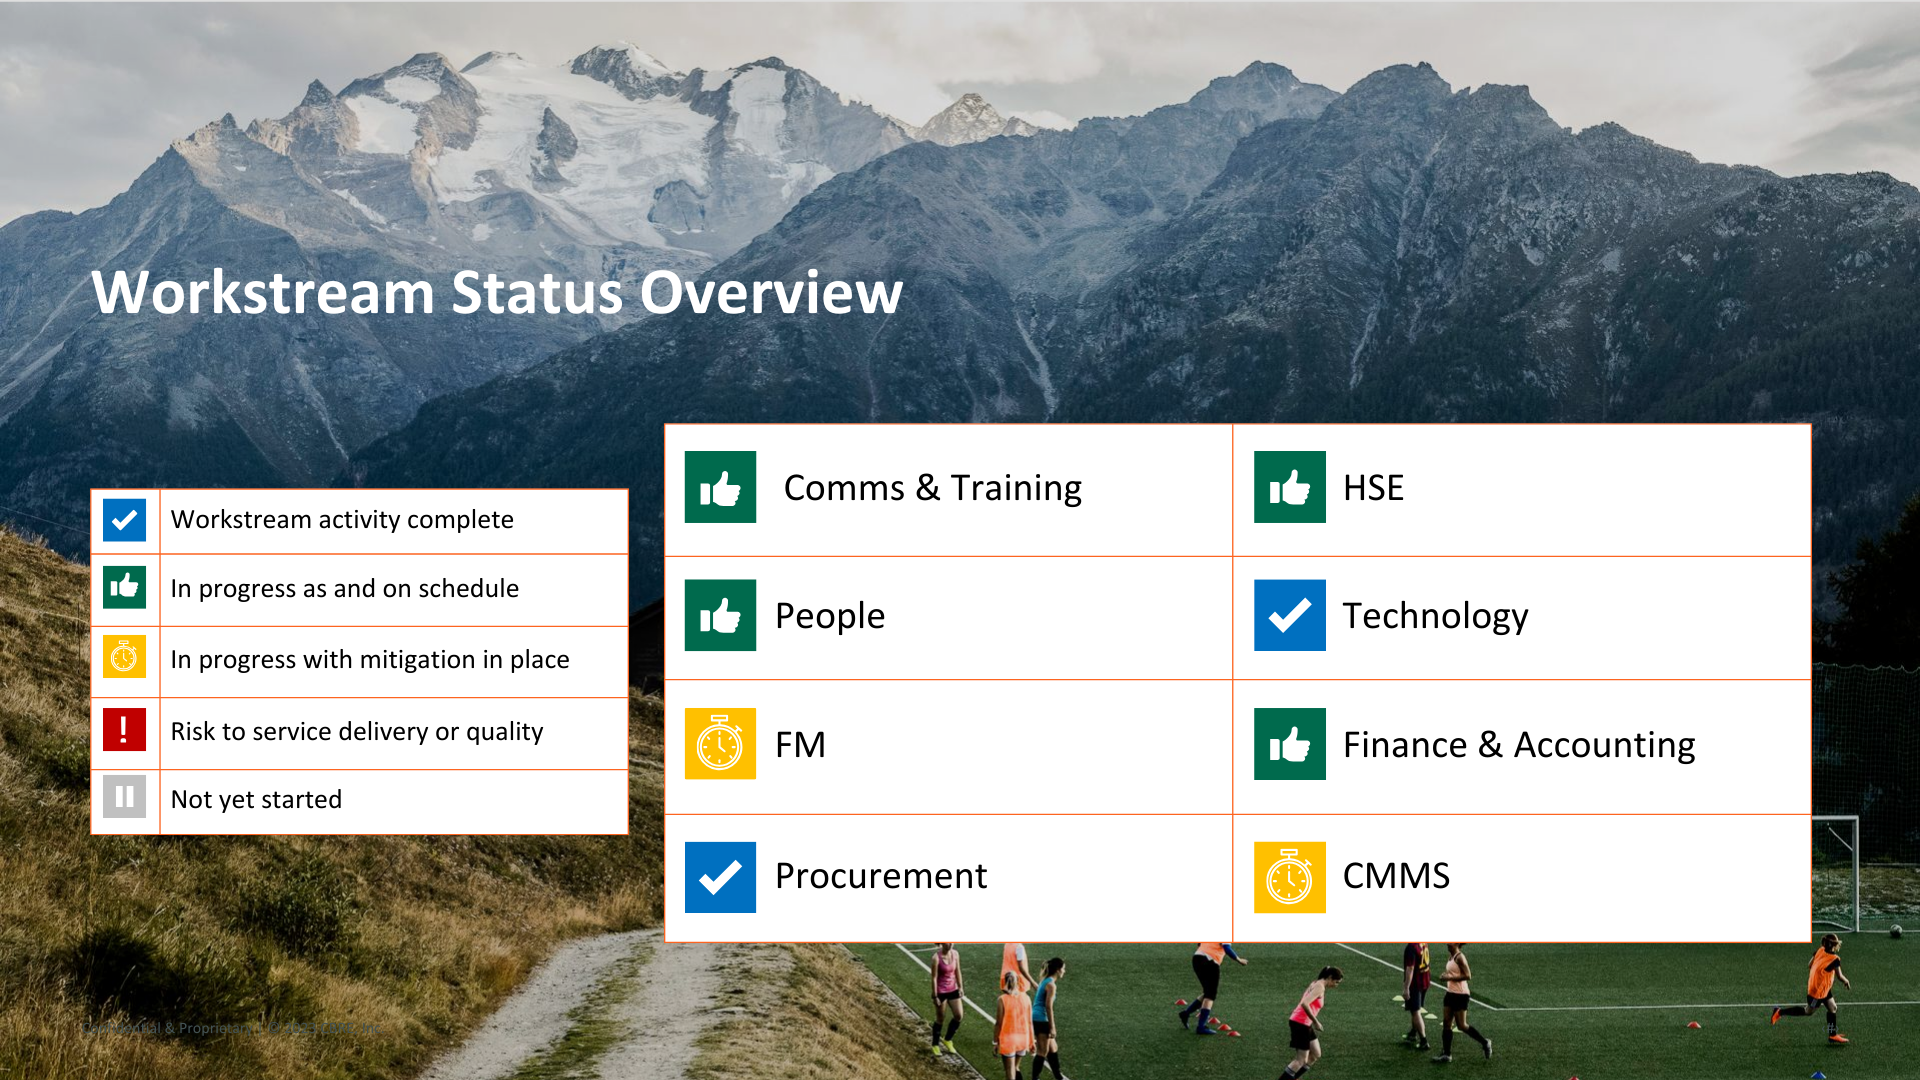Click the blue checkmark next to Procurement
Screen dimensions: 1920x1080
pos(720,877)
